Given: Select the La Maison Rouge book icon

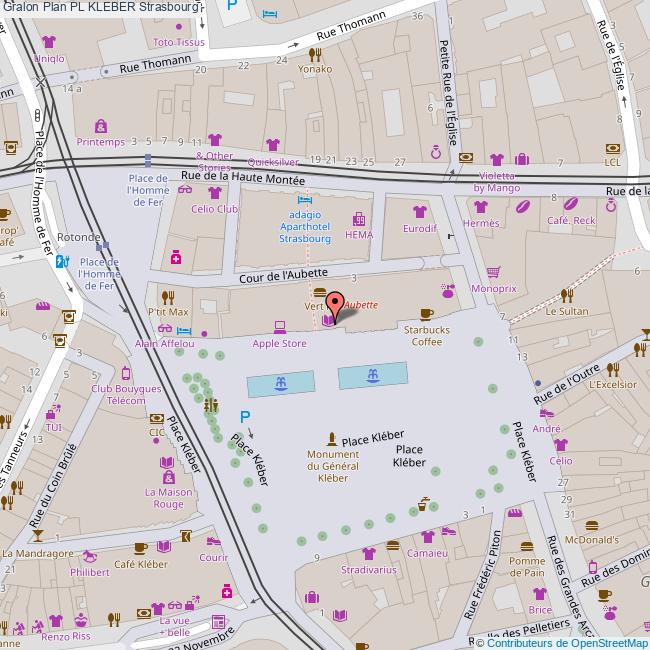Looking at the screenshot, I should pos(166,463).
